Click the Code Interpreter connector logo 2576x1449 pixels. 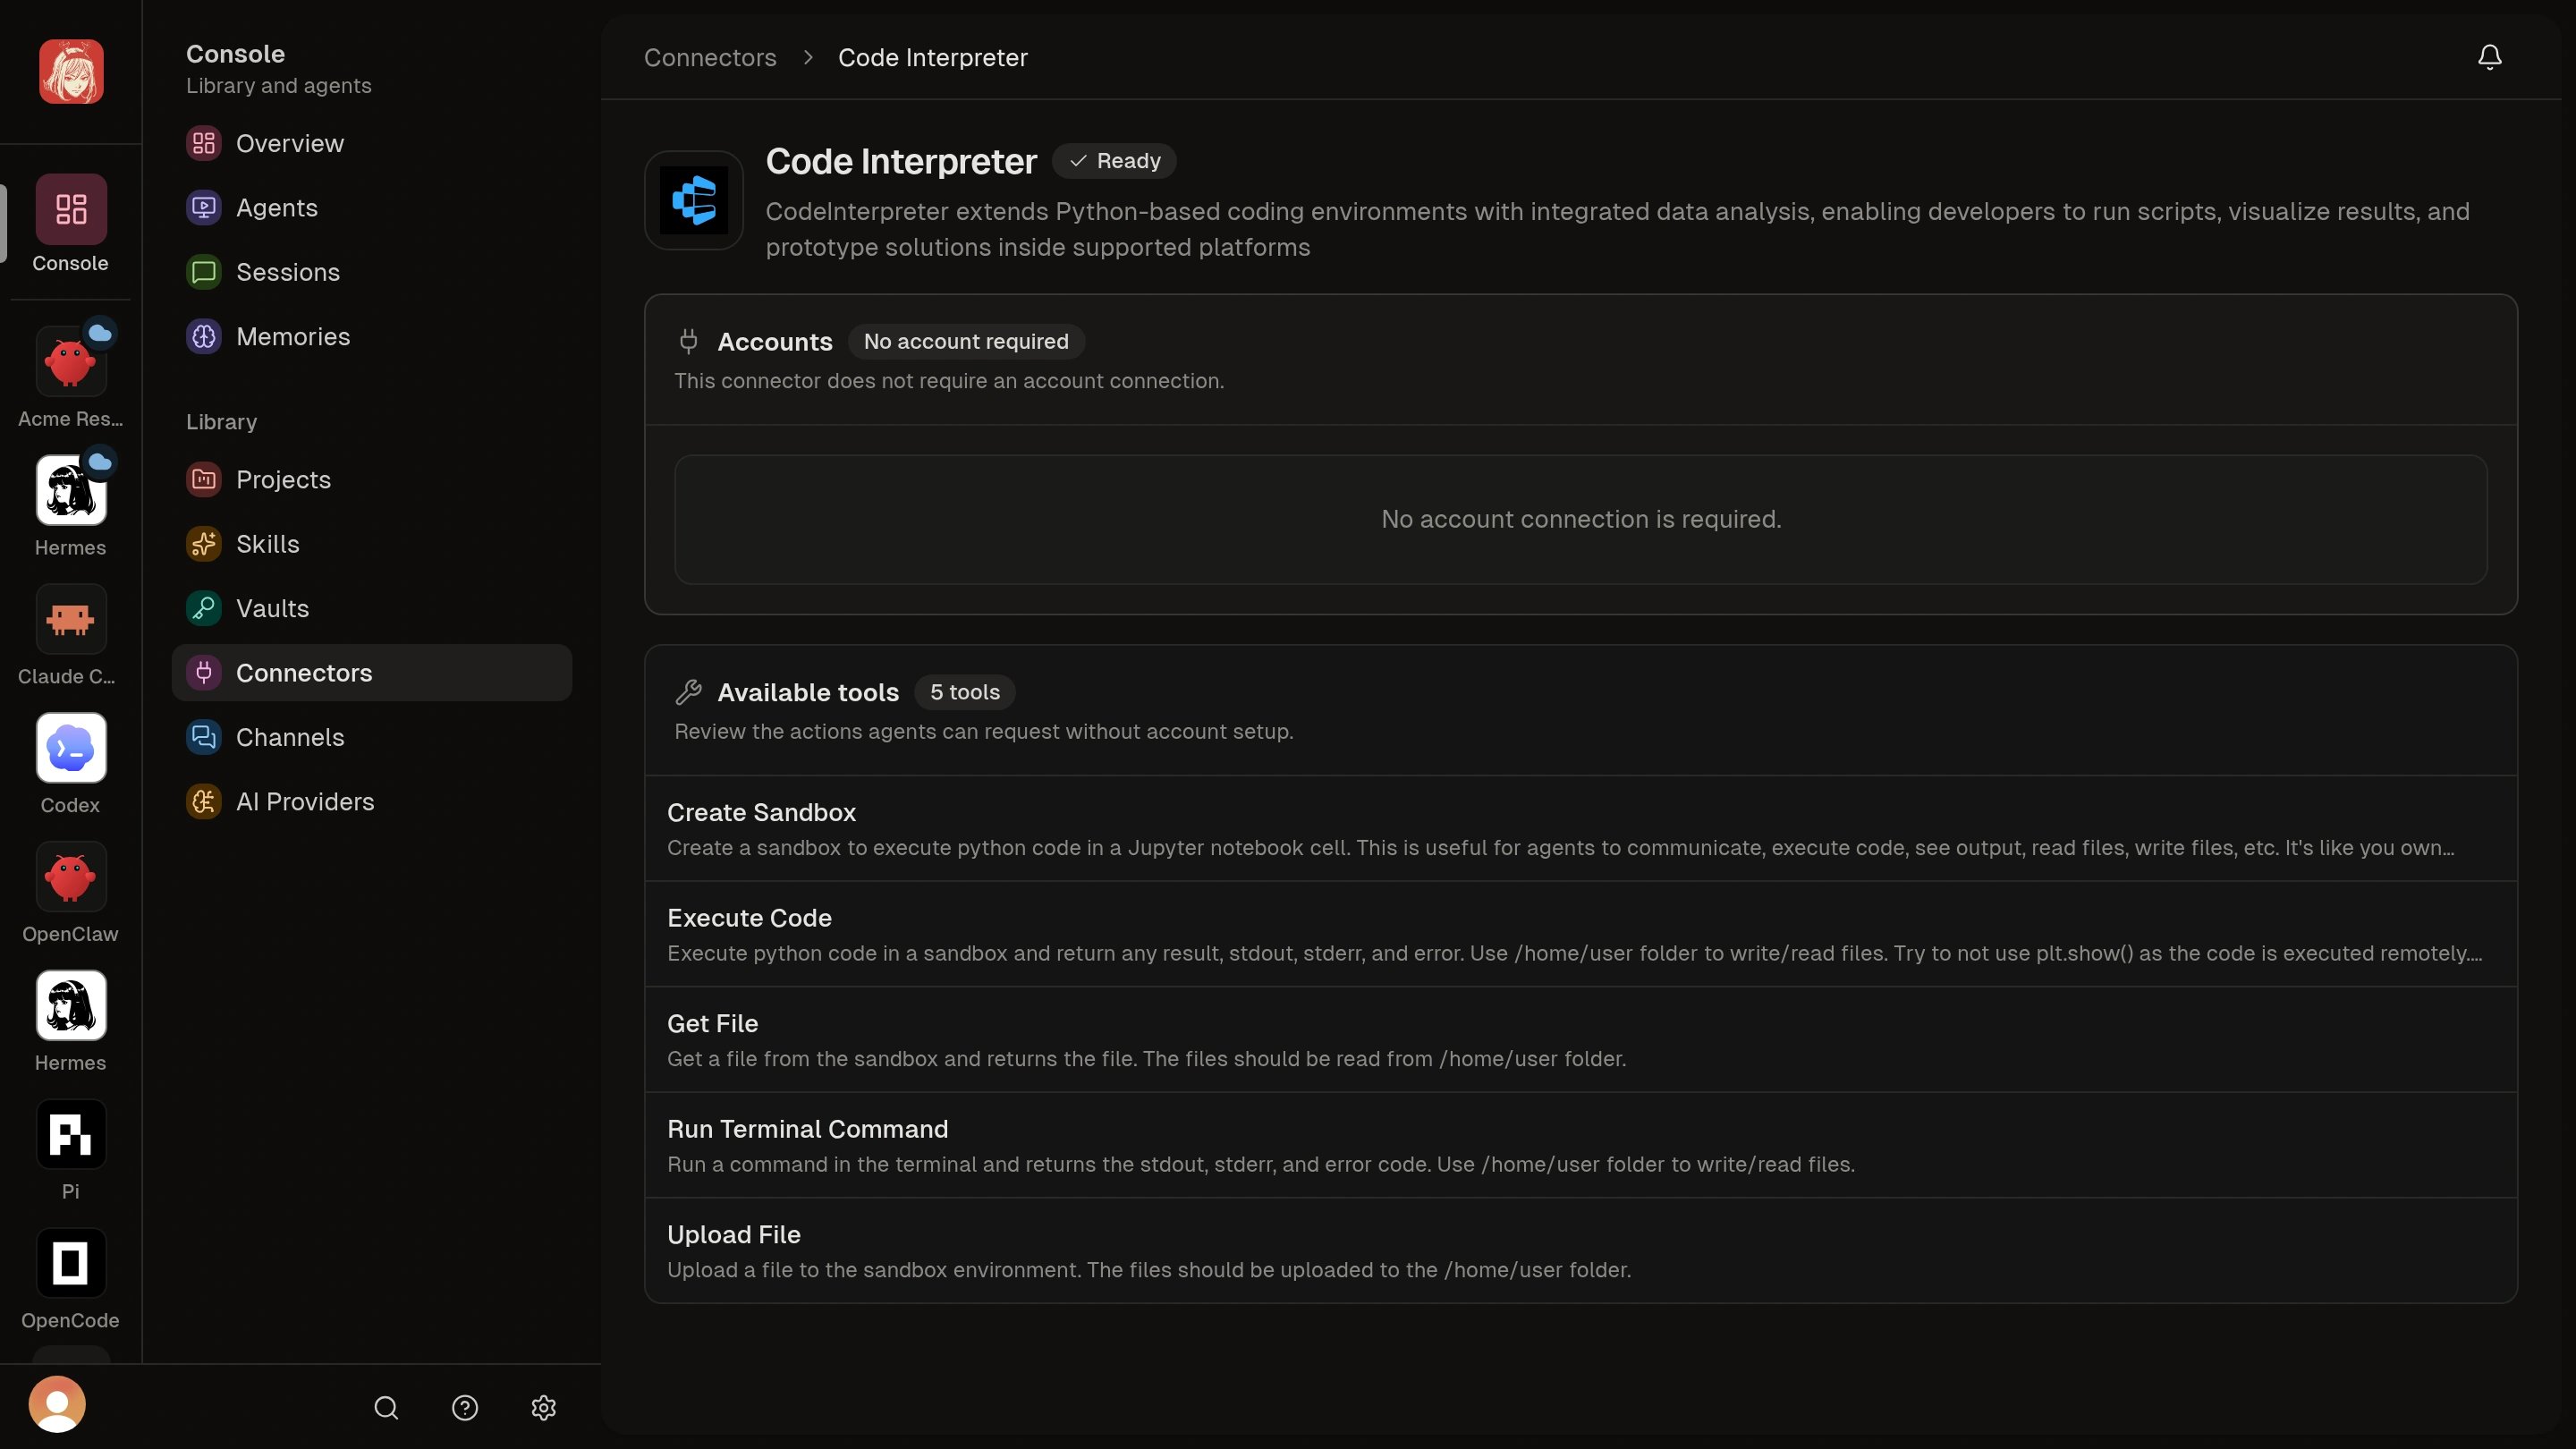694,200
